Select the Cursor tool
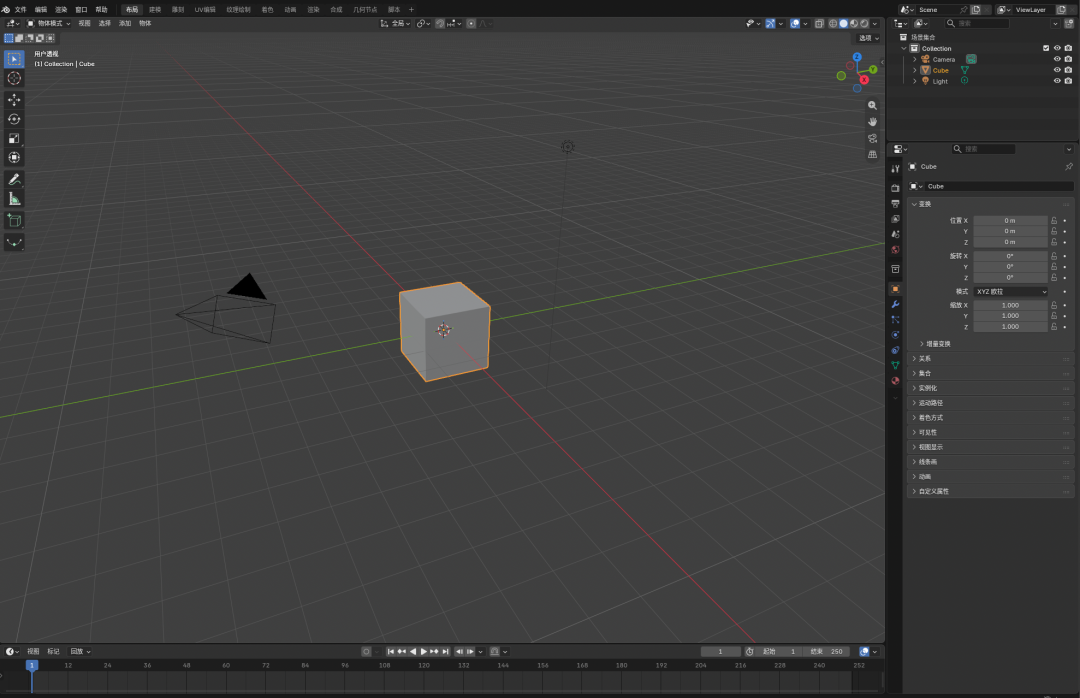Screen dimensions: 1080x698 tap(14, 79)
